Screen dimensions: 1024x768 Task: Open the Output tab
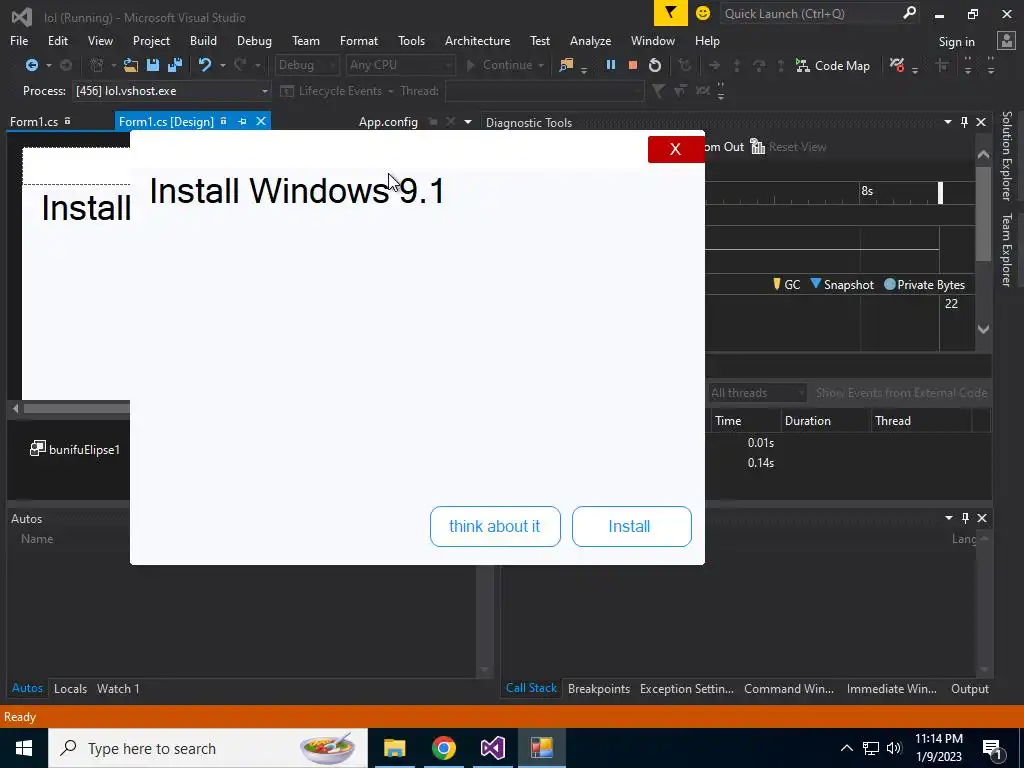tap(970, 688)
